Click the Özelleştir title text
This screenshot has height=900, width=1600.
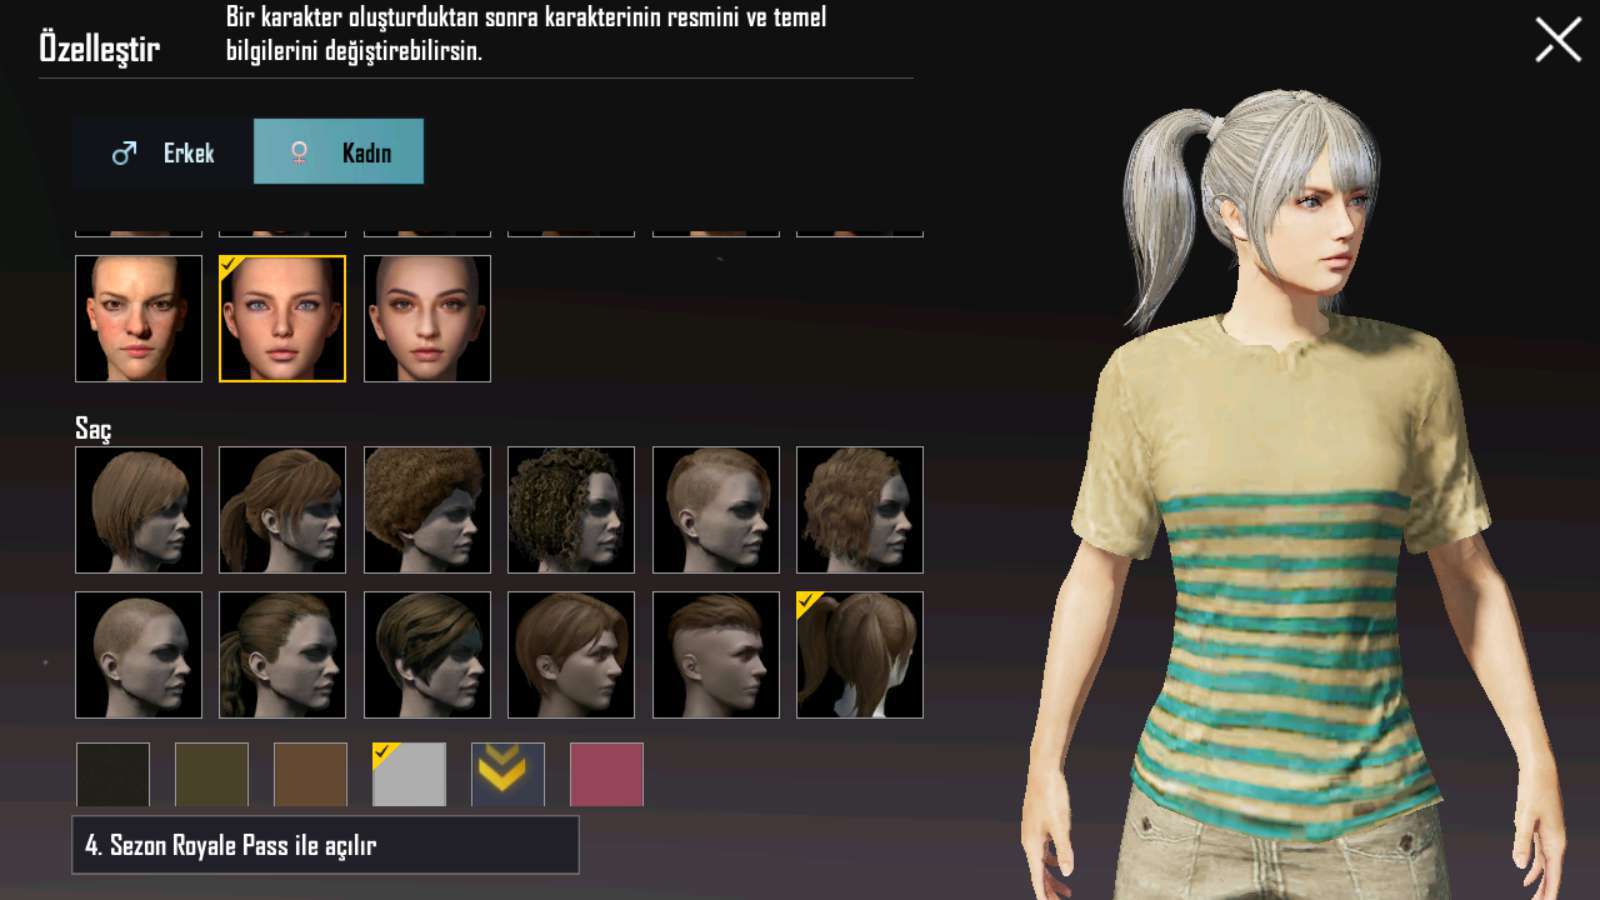coord(99,48)
